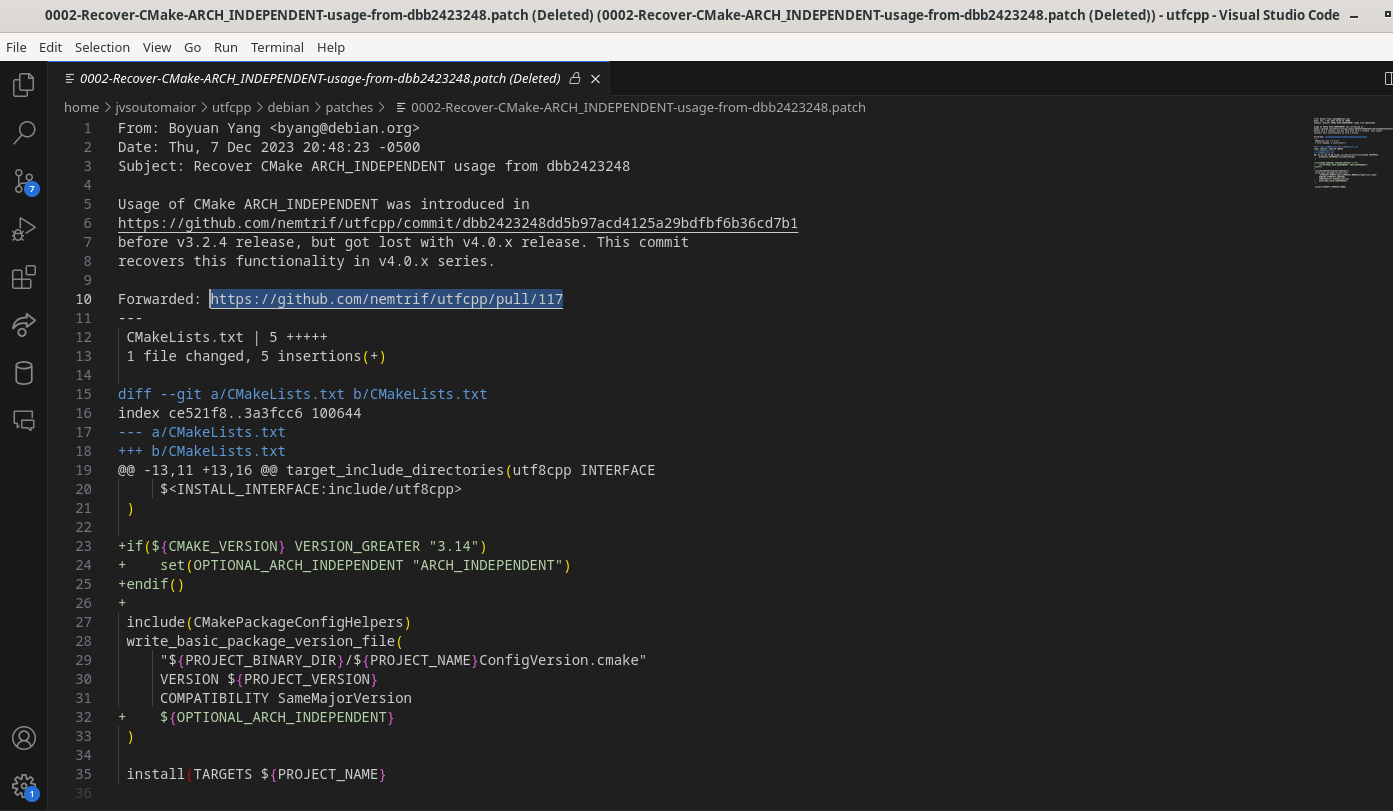1393x811 pixels.
Task: Expand the 'jvsoutomaior' breadcrumb
Action: 155,107
